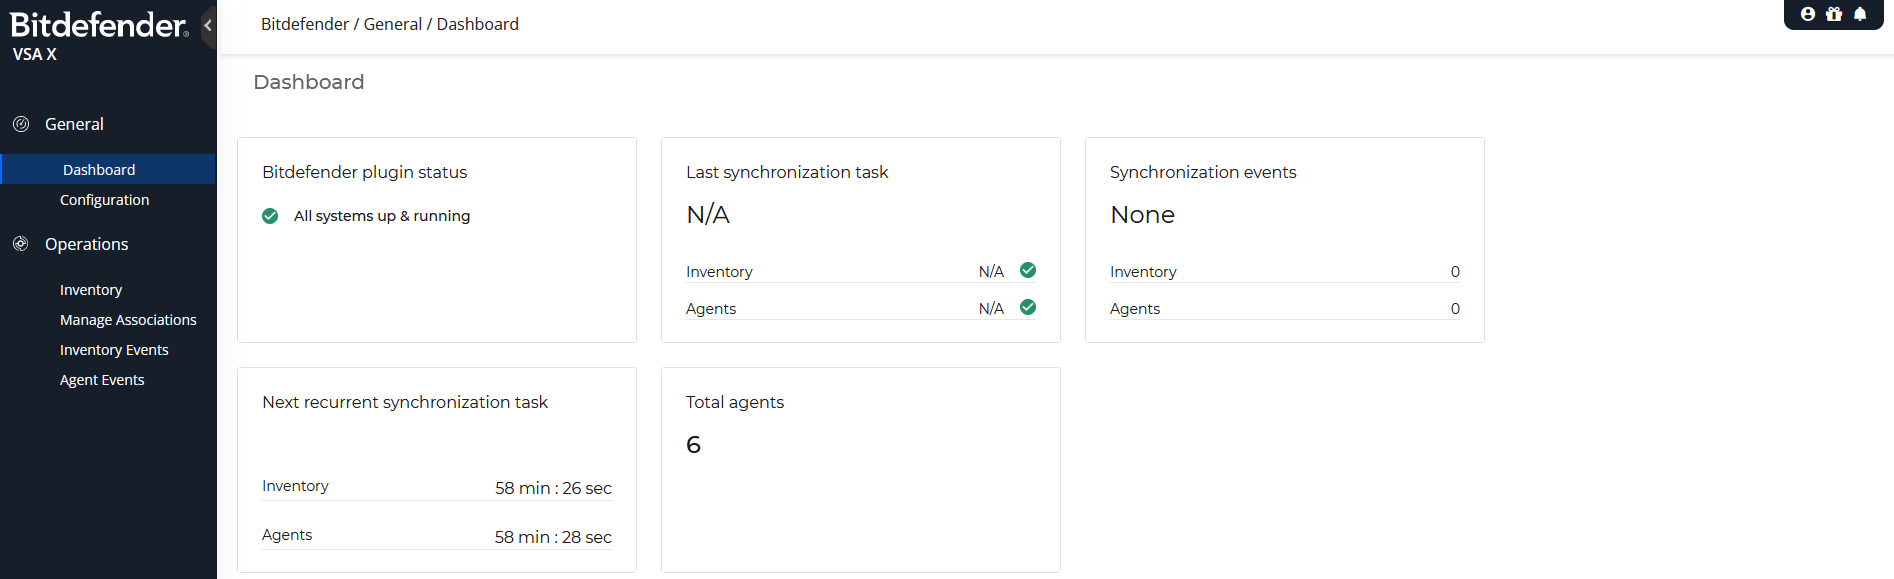1894x579 pixels.
Task: Expand the General navigation section
Action: pos(73,123)
